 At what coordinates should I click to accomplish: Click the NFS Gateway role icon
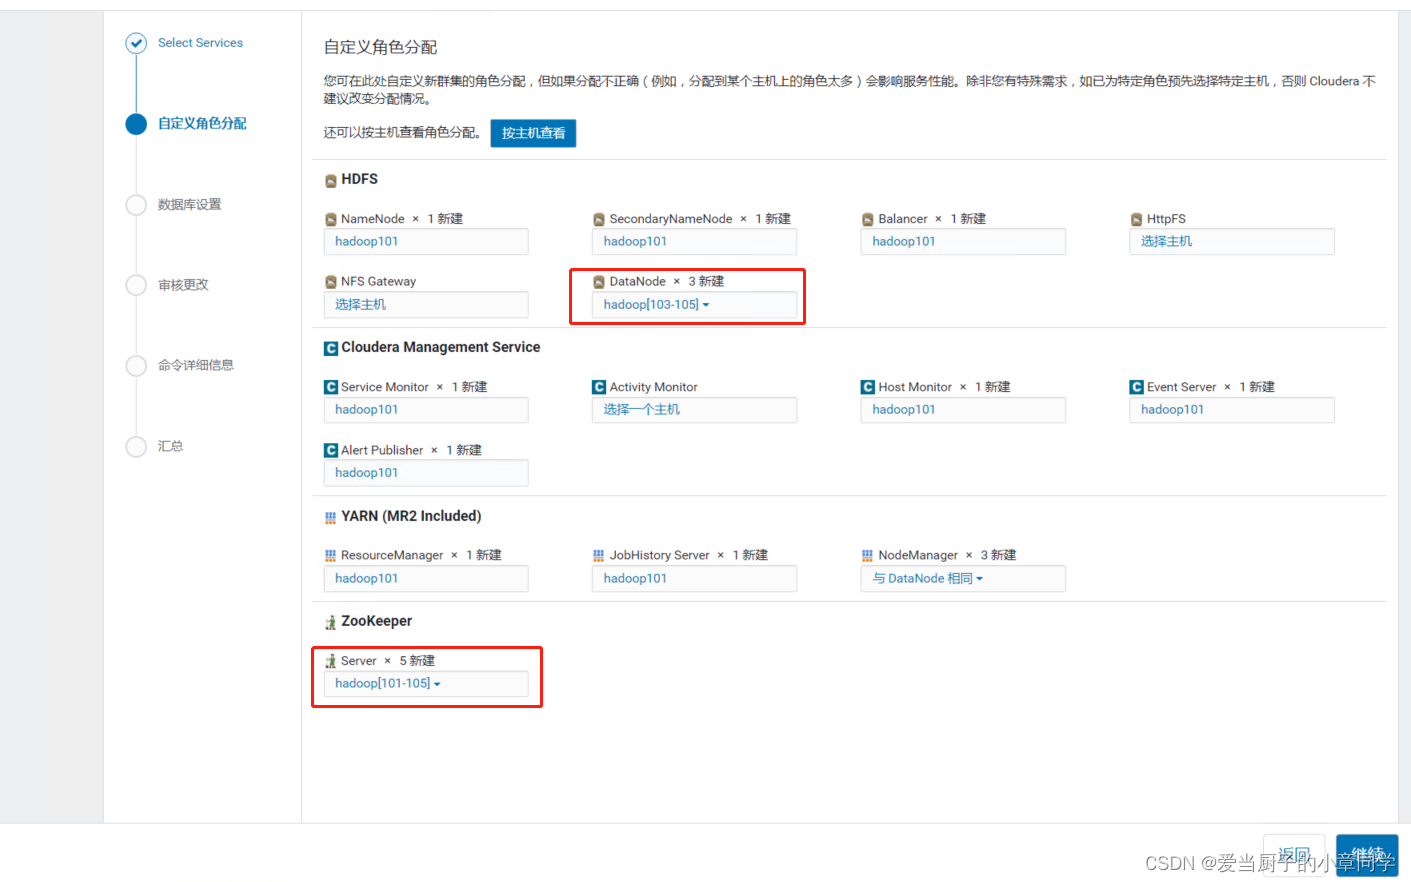pyautogui.click(x=331, y=282)
